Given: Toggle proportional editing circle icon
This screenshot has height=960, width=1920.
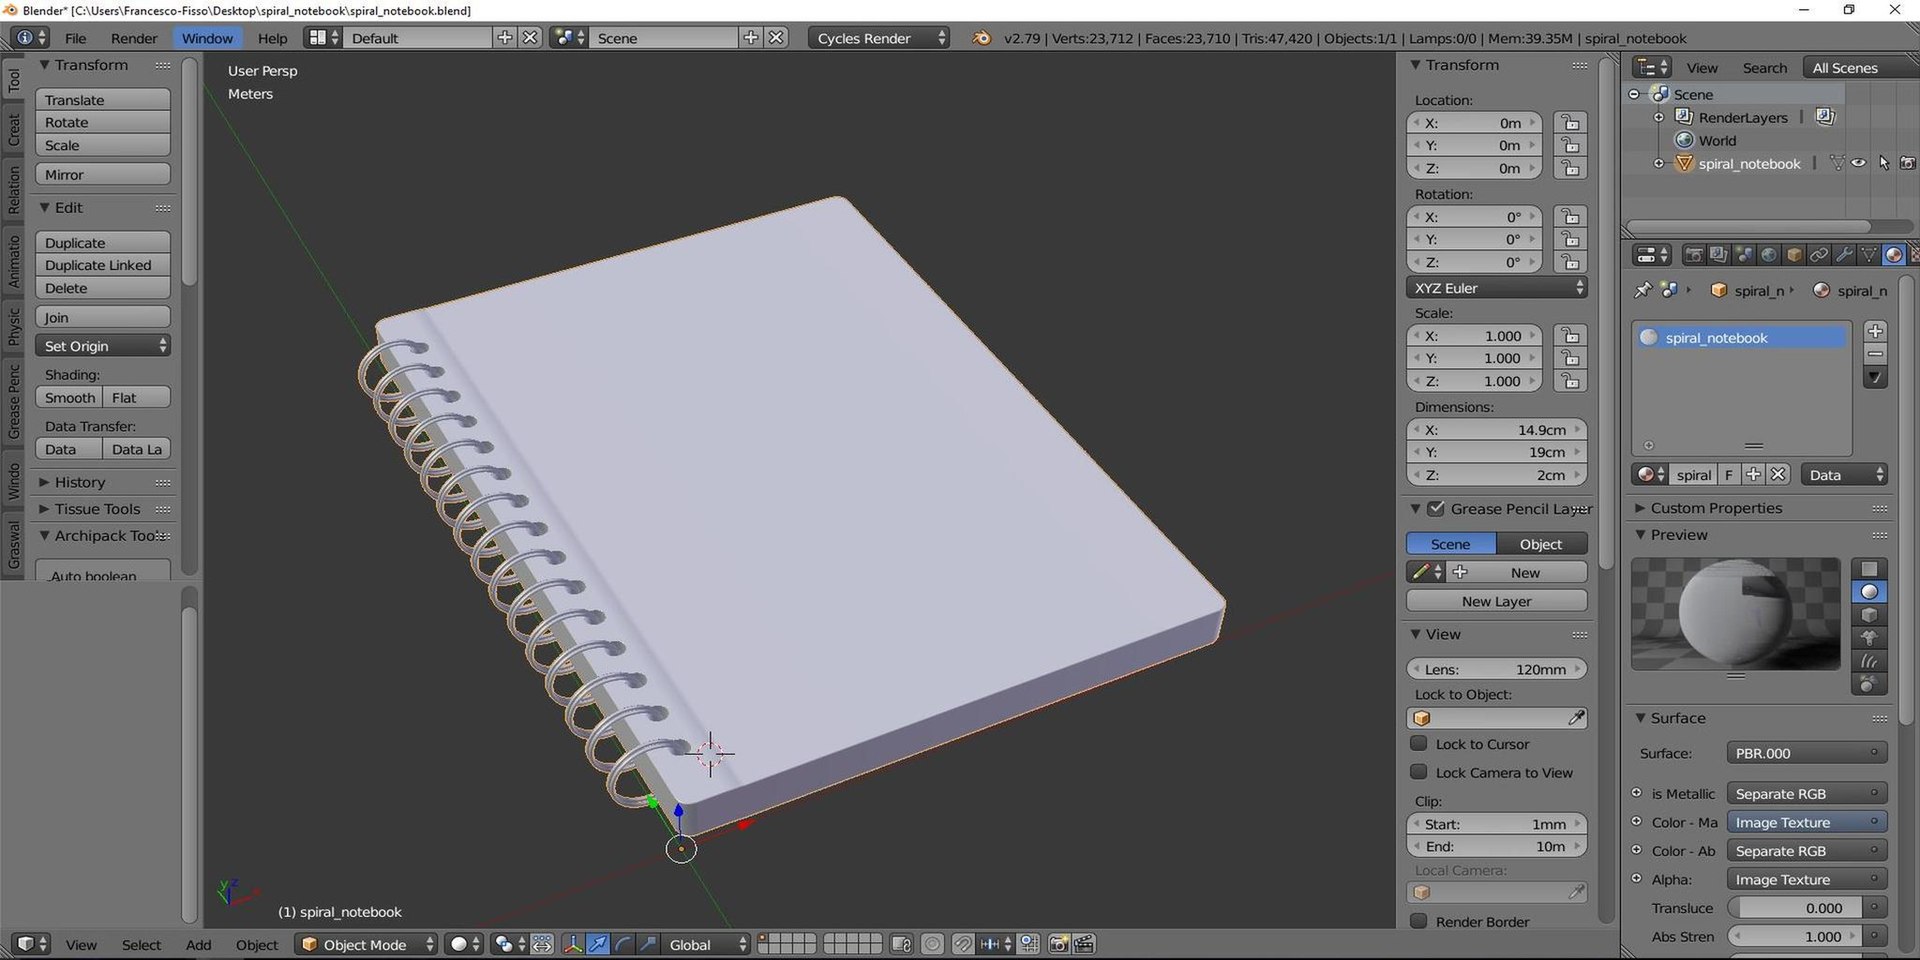Looking at the screenshot, I should 932,944.
